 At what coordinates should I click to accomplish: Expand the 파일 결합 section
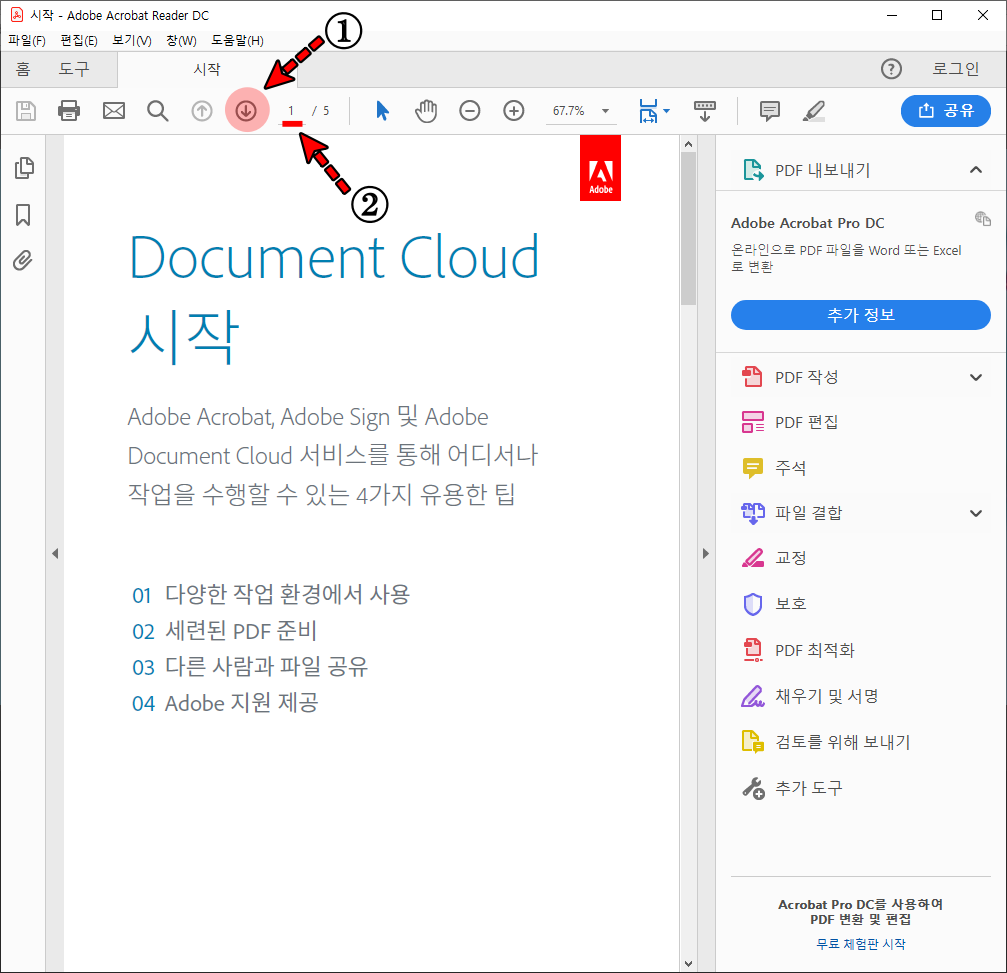click(x=976, y=513)
